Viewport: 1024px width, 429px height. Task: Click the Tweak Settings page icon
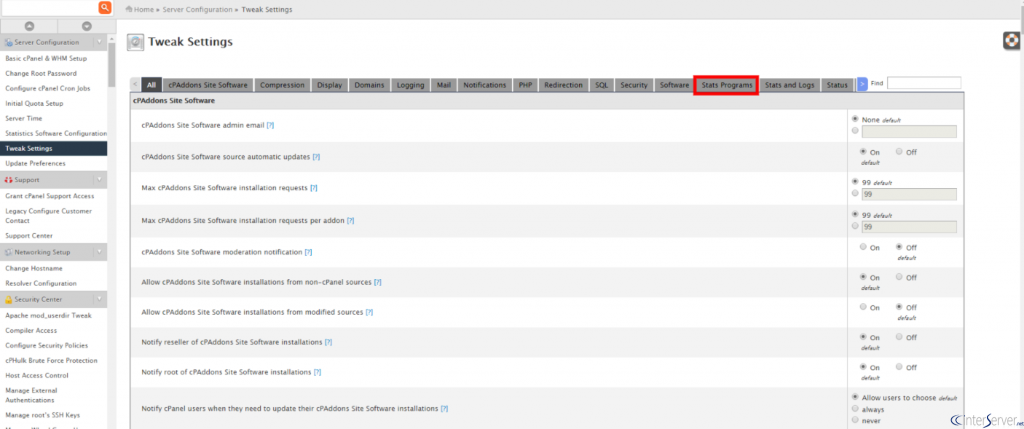(135, 42)
